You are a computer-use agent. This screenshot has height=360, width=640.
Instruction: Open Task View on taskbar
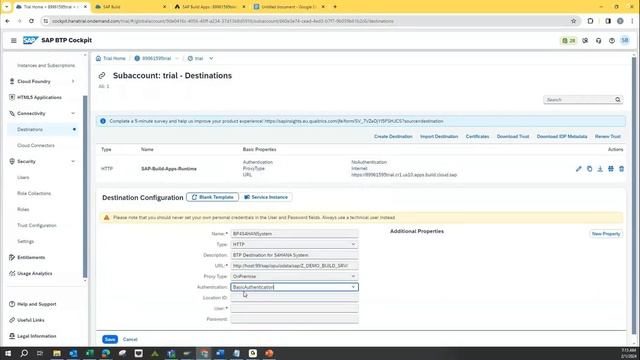[x=40, y=353]
